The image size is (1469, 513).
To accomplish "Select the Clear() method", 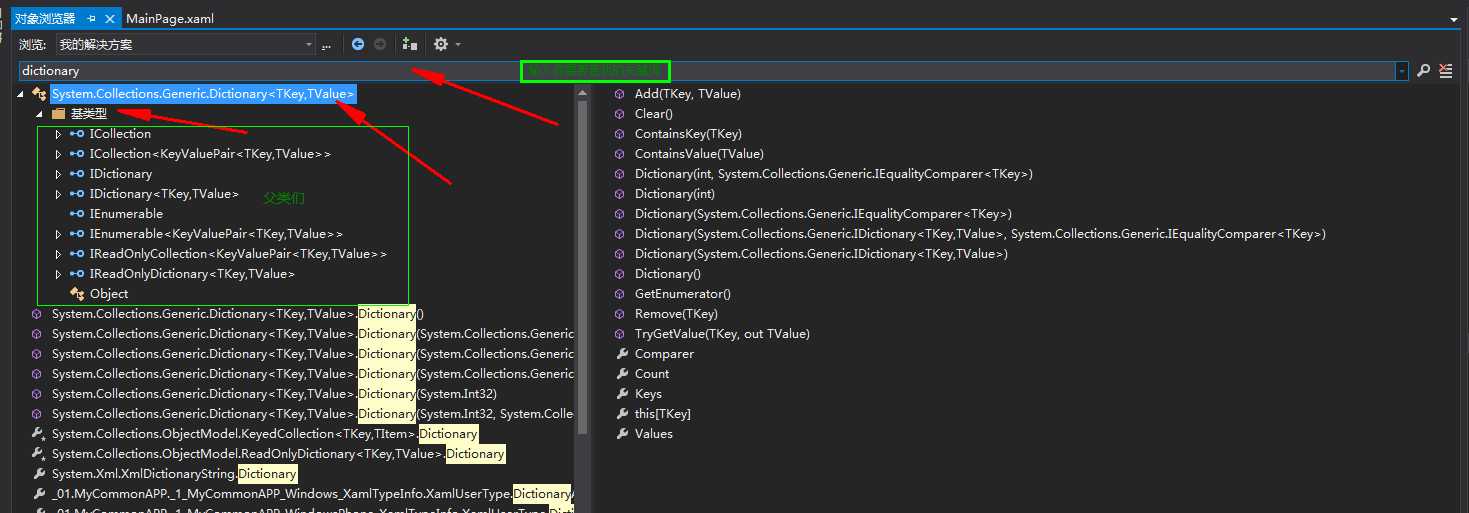I will 654,113.
